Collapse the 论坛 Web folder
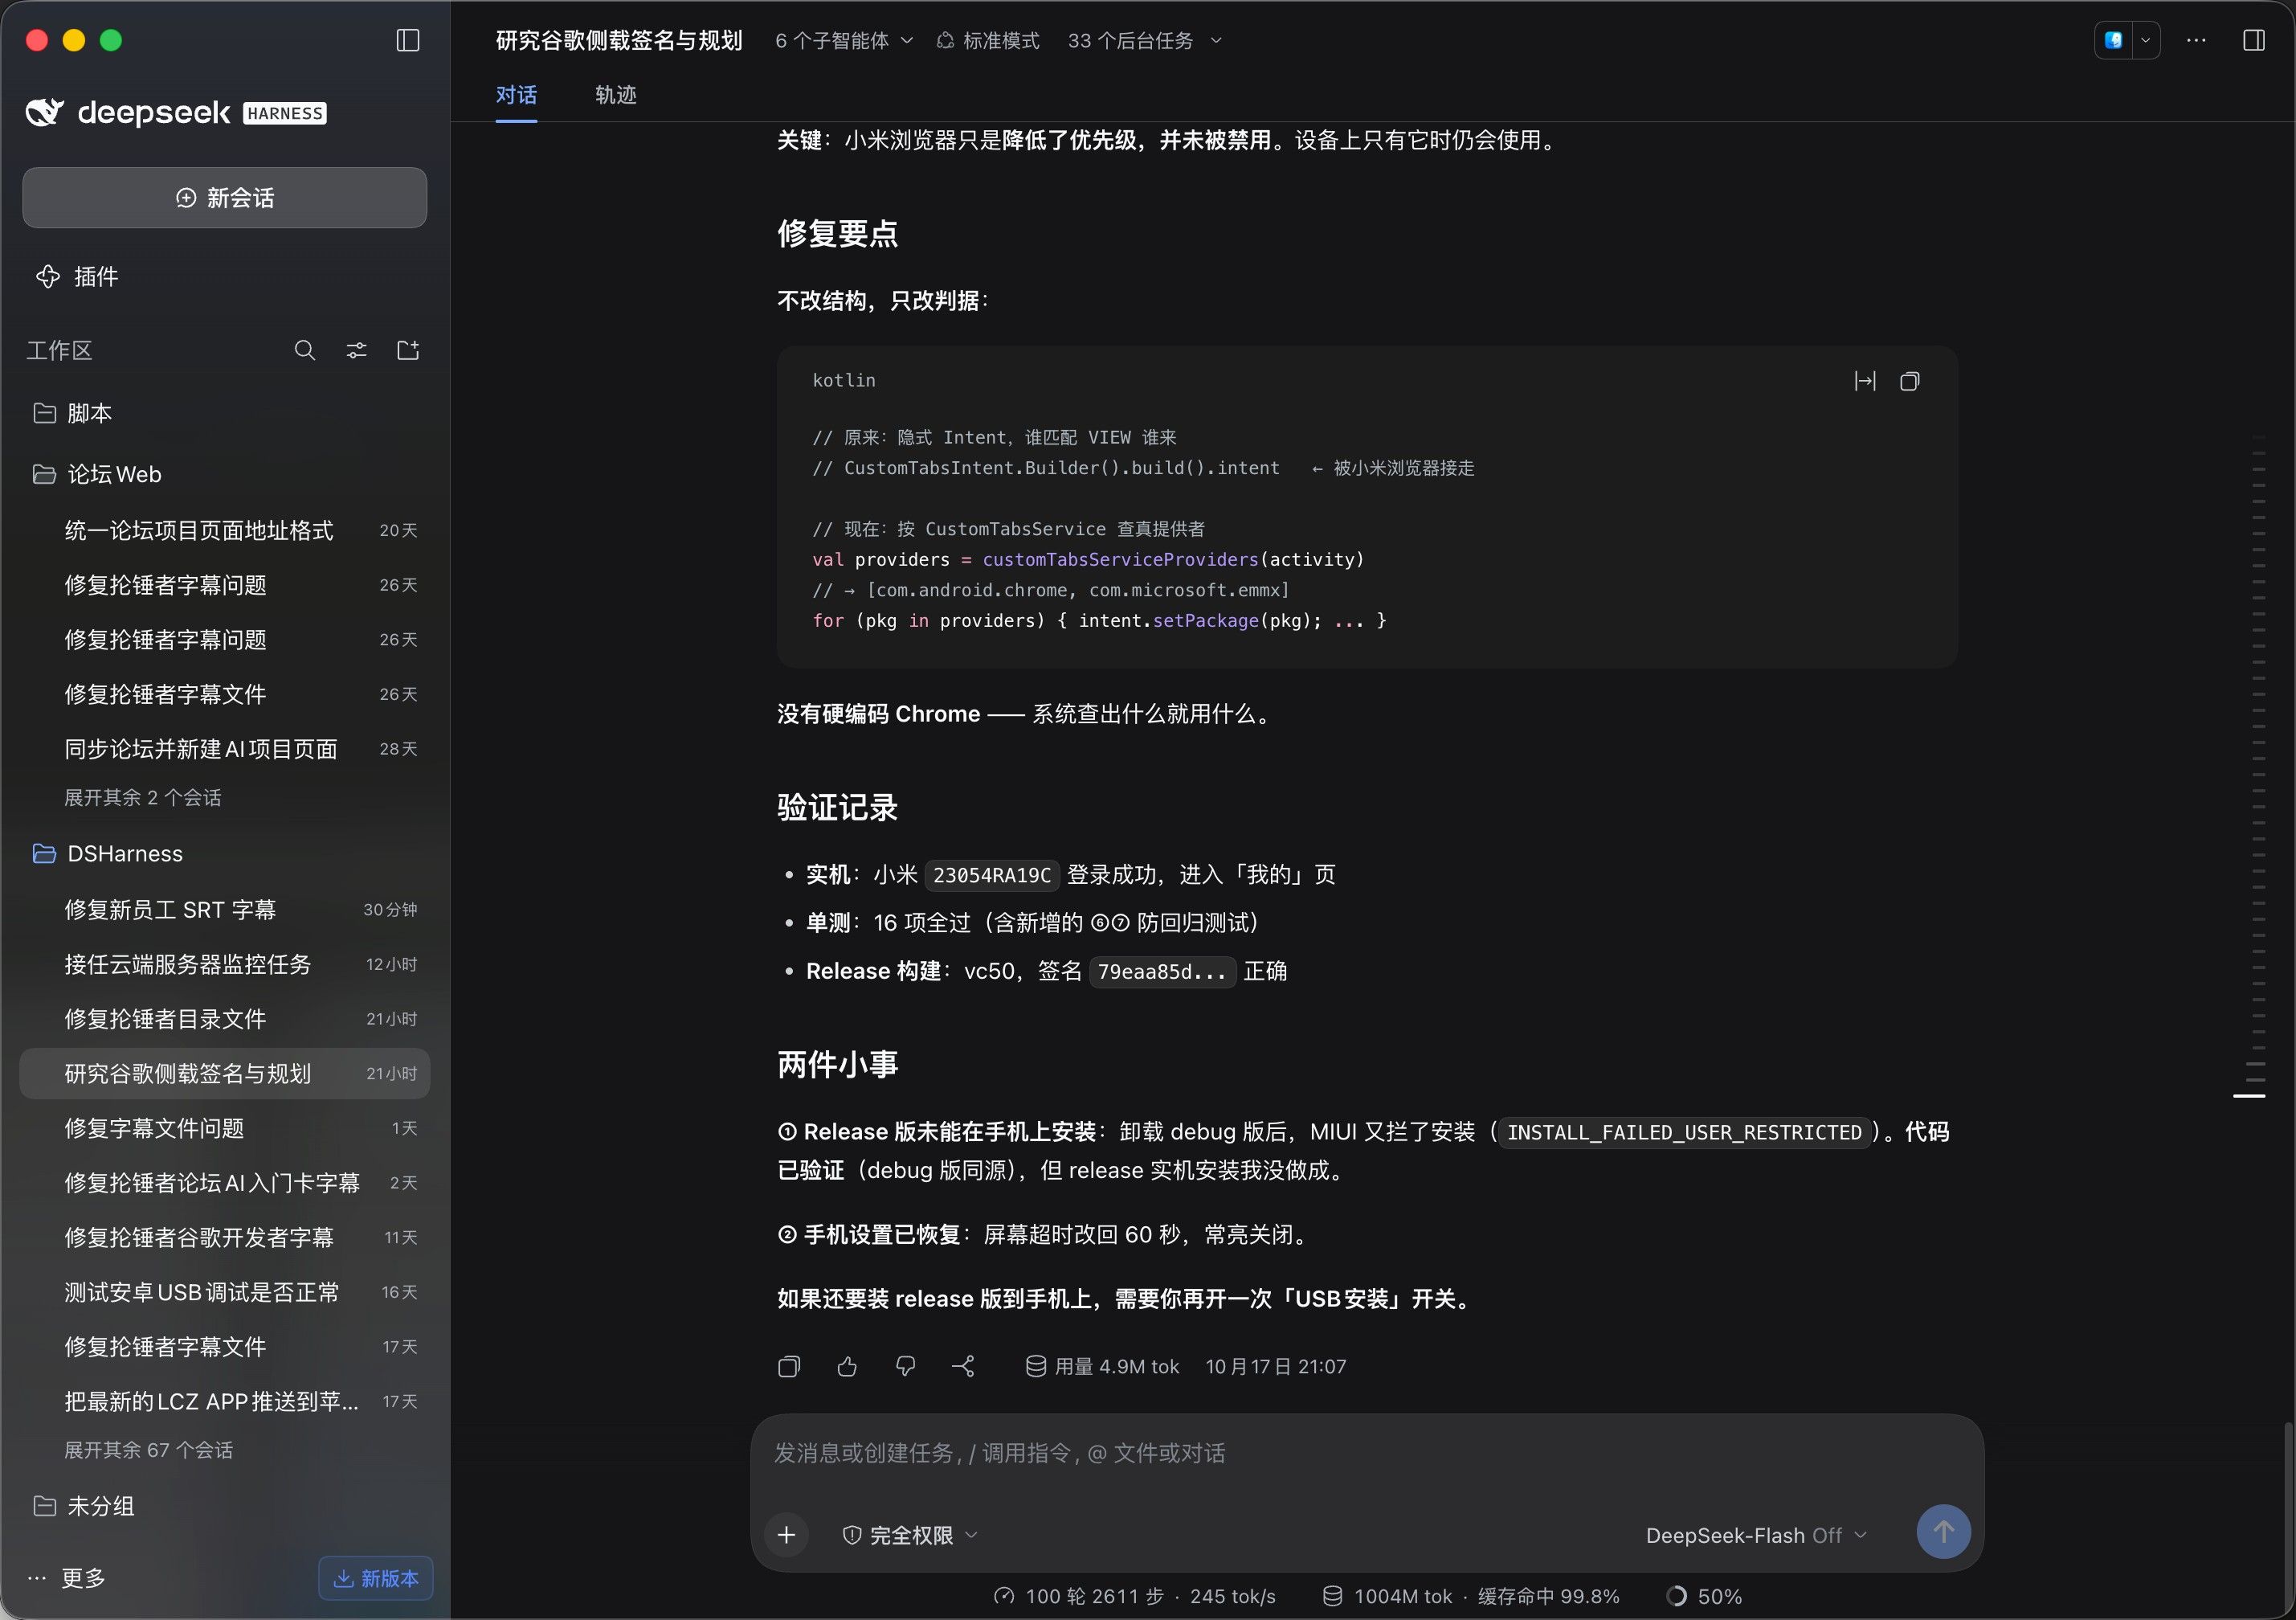Viewport: 2296px width, 1620px height. point(225,474)
